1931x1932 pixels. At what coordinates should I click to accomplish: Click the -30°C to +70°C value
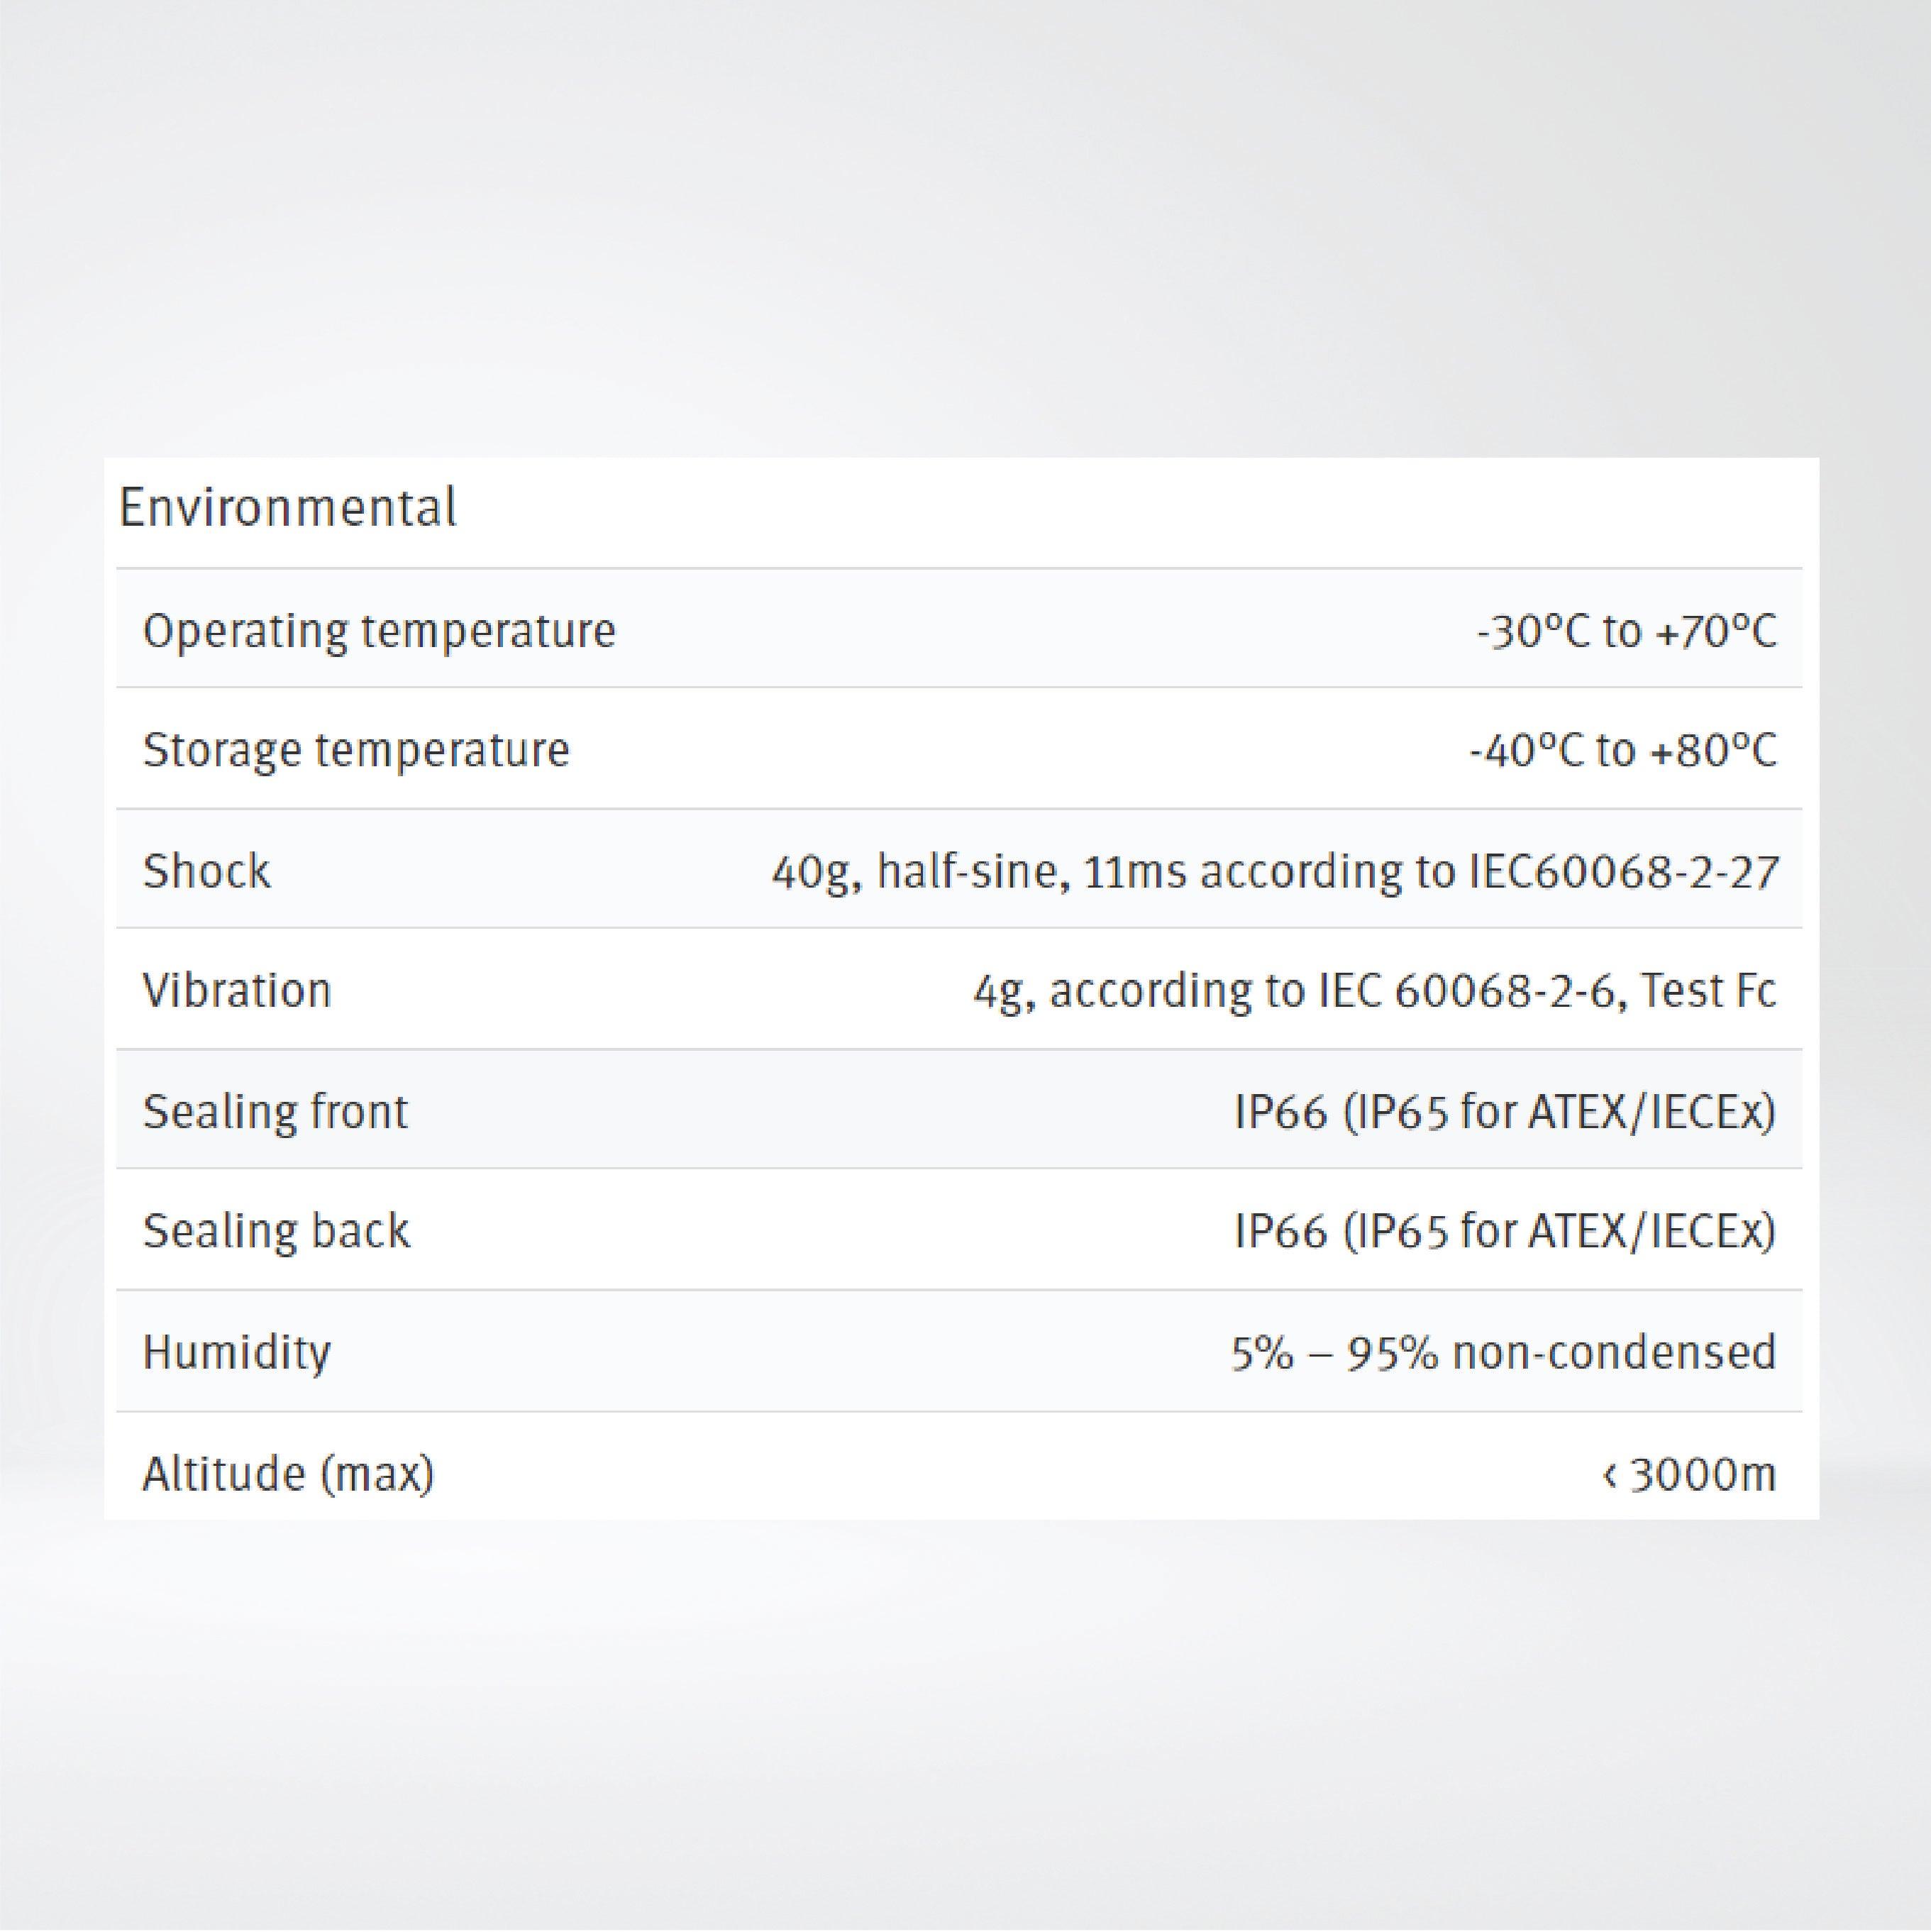1626,631
